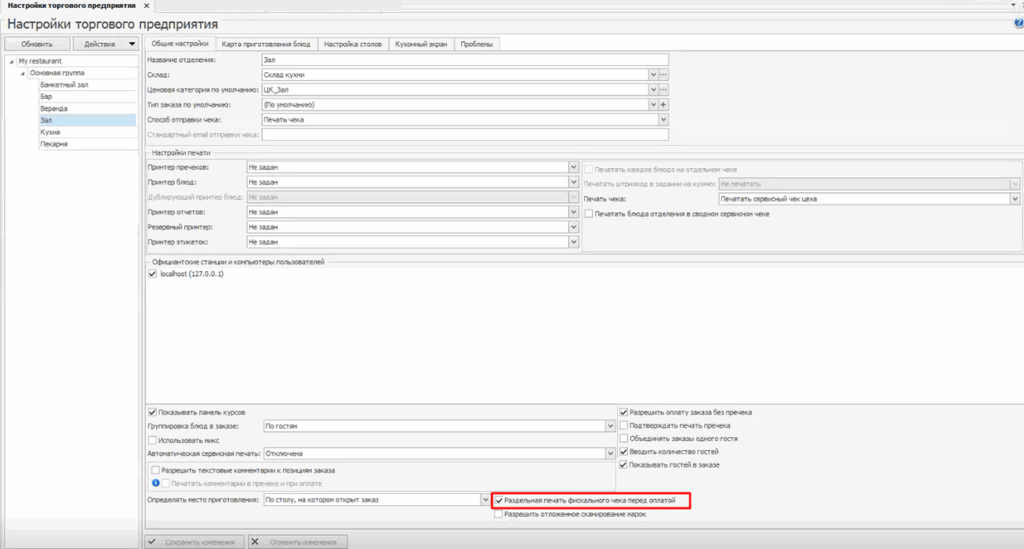Open the Принтер пречеков dropdown
Screen dimensions: 1024x549
573,168
